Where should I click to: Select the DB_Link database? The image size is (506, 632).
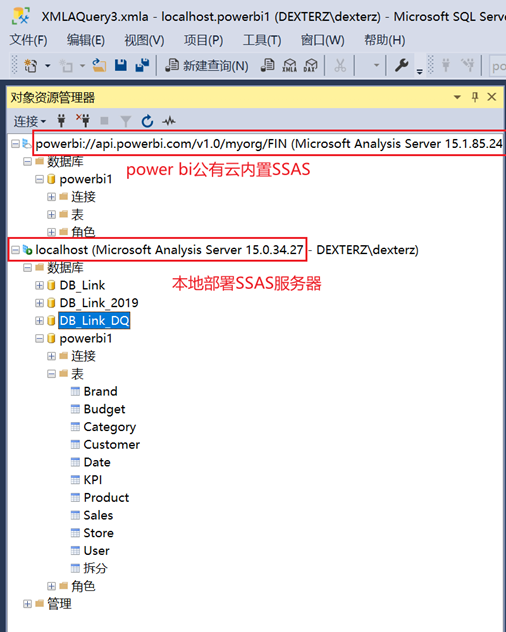point(82,285)
